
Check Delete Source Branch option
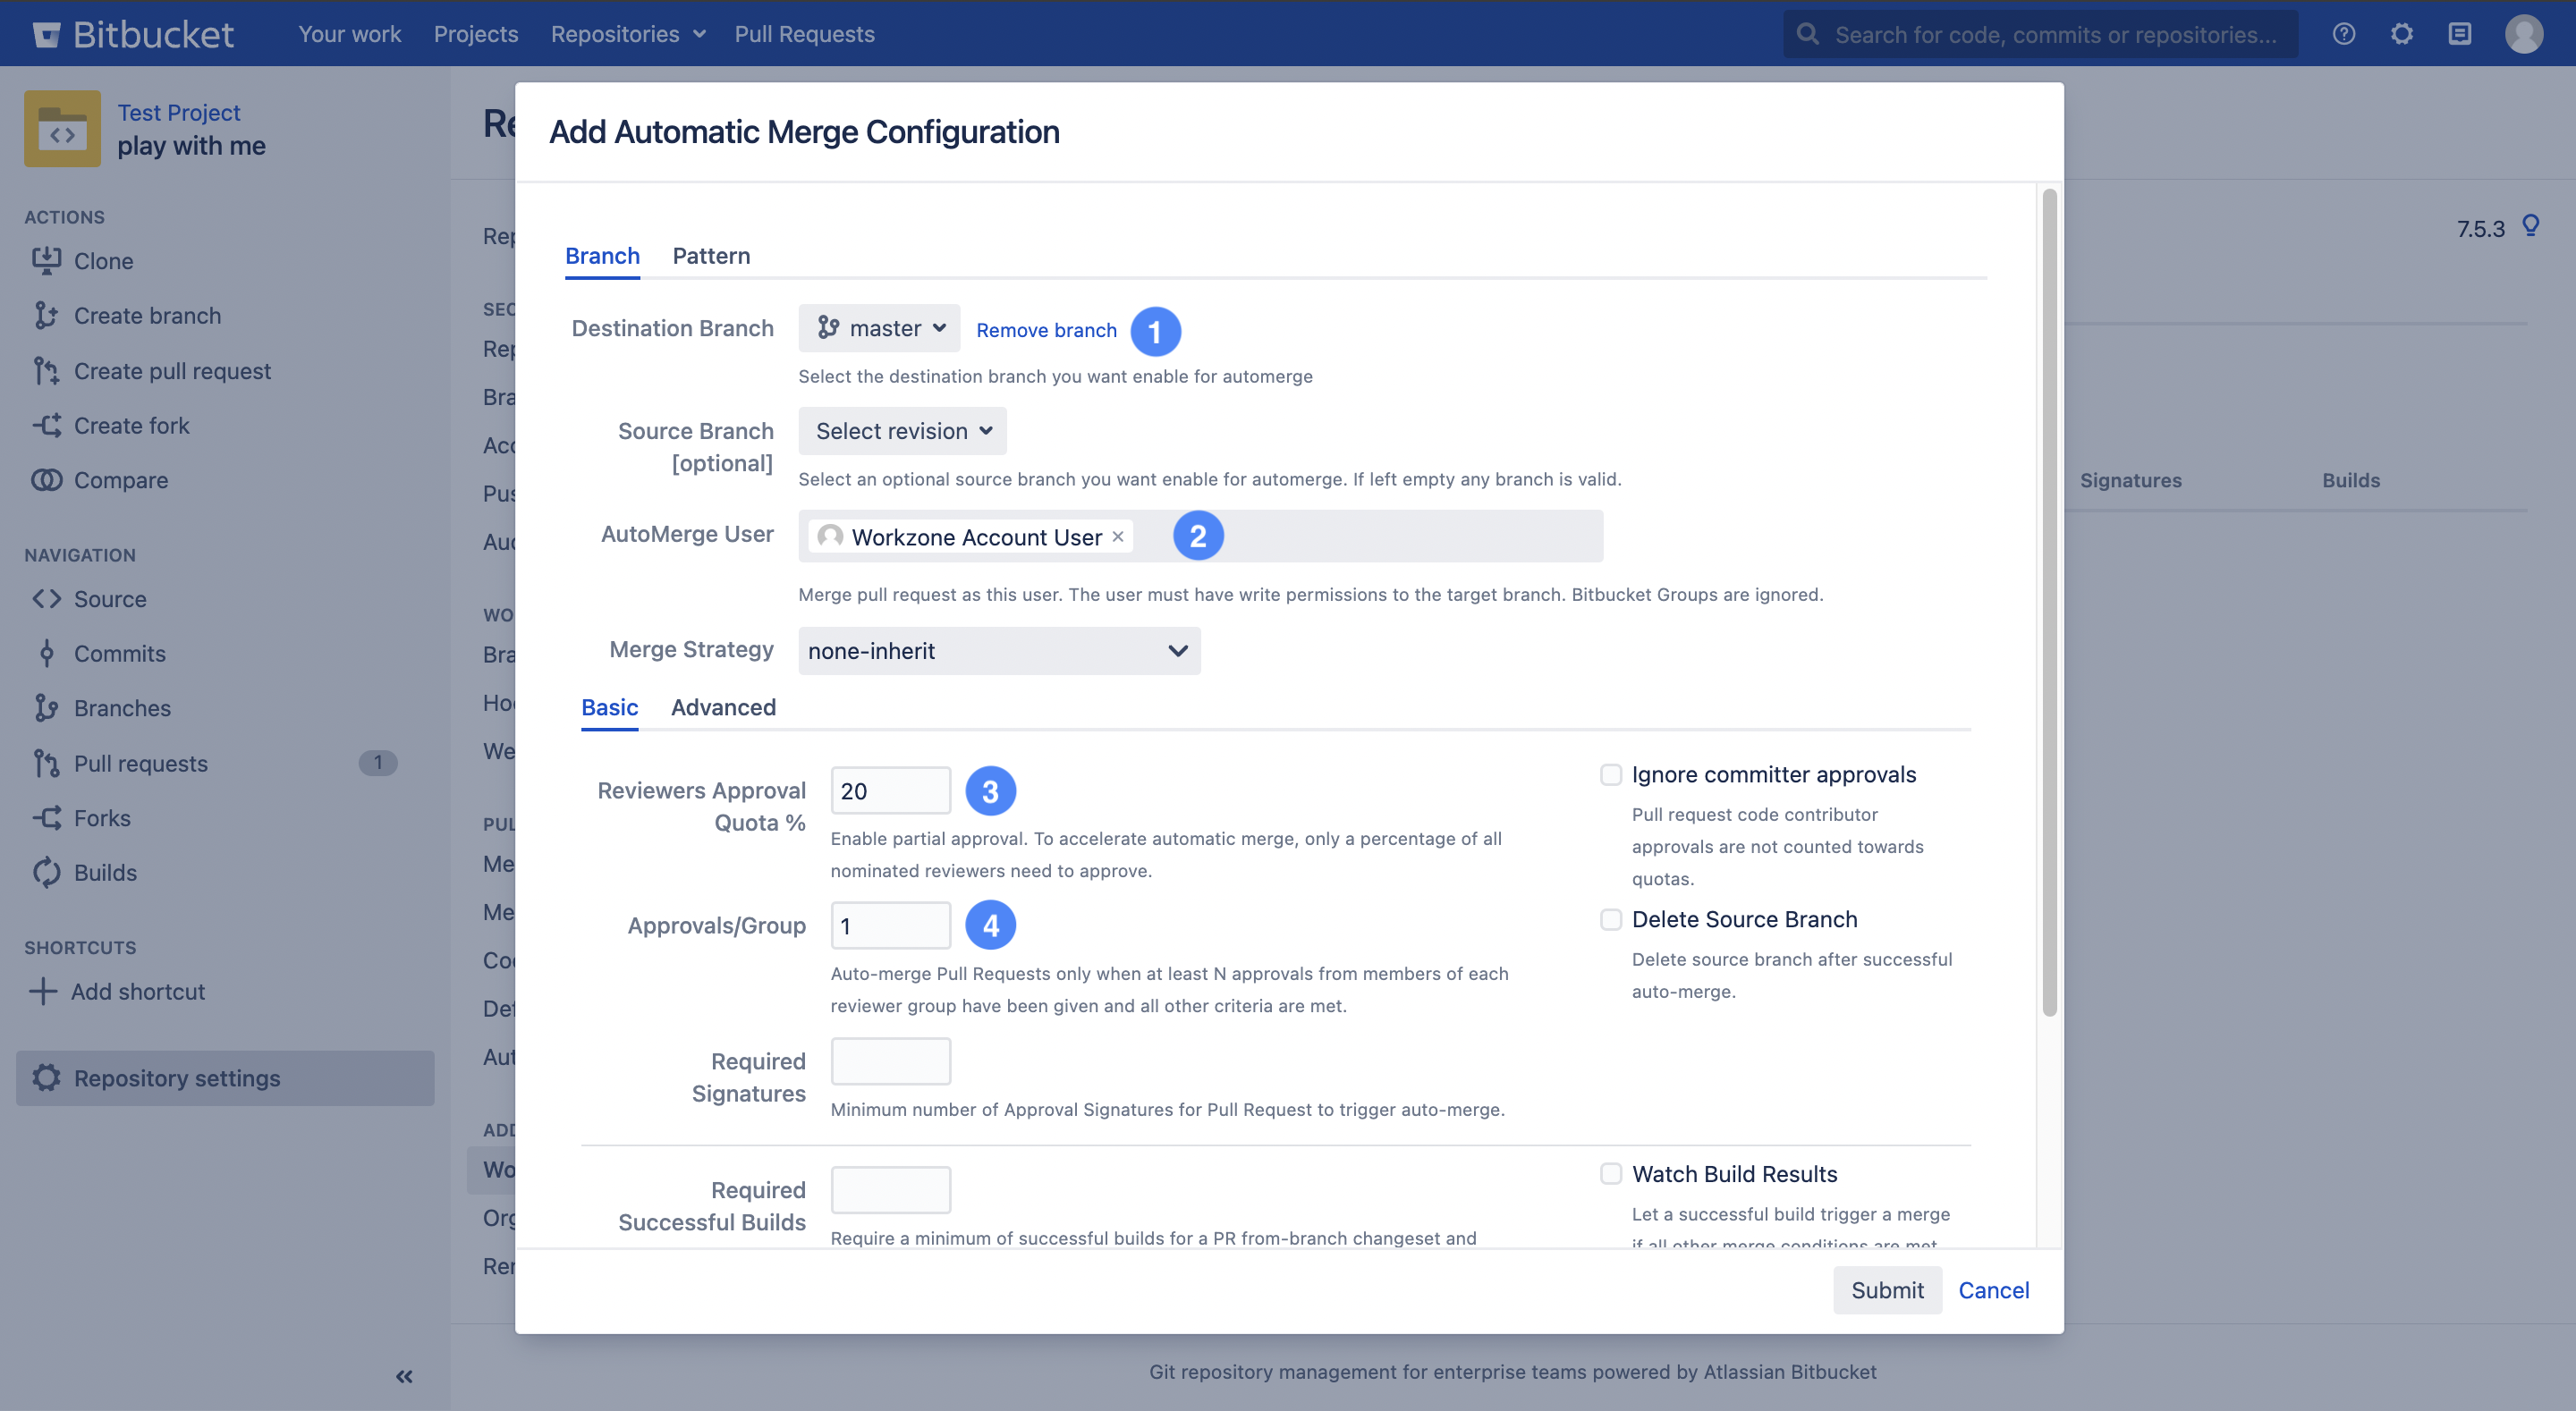[x=1610, y=919]
